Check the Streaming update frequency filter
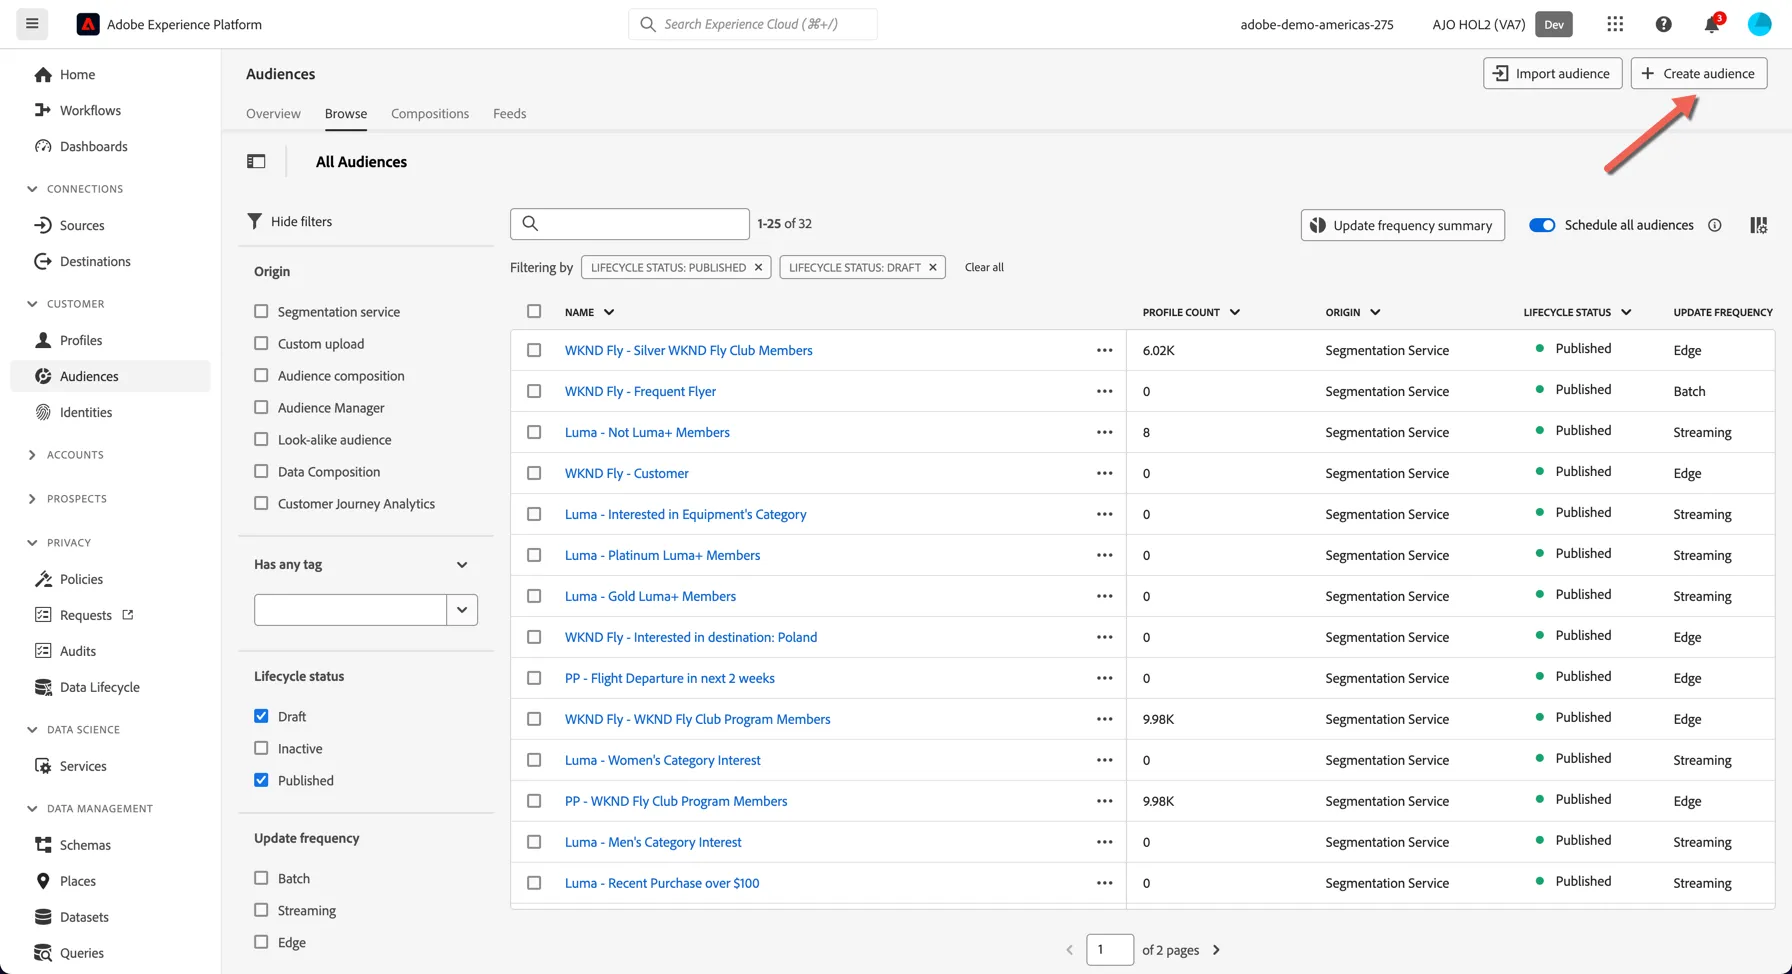 pos(261,910)
